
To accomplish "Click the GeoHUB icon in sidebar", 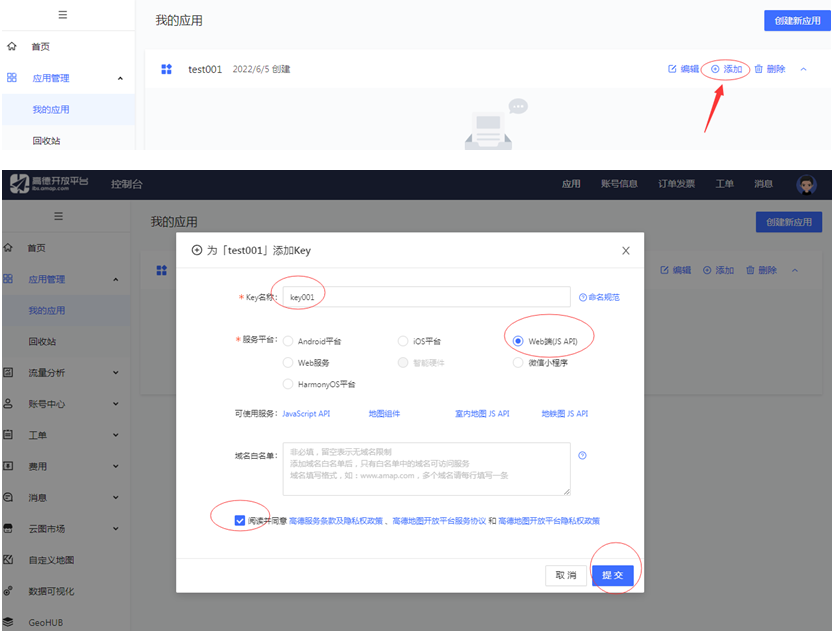I will click(9, 622).
